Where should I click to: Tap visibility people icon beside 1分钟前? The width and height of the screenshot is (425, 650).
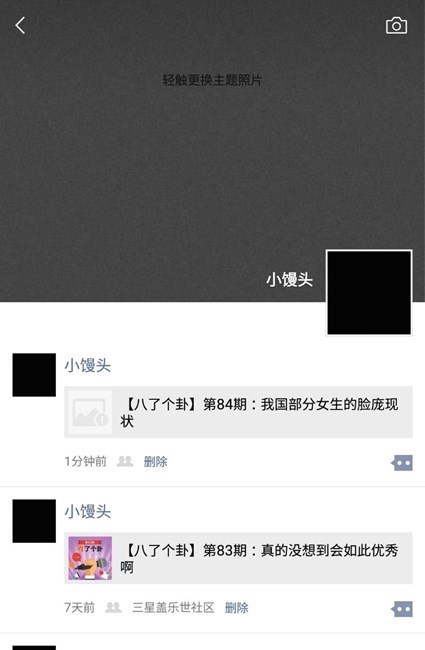(x=125, y=461)
